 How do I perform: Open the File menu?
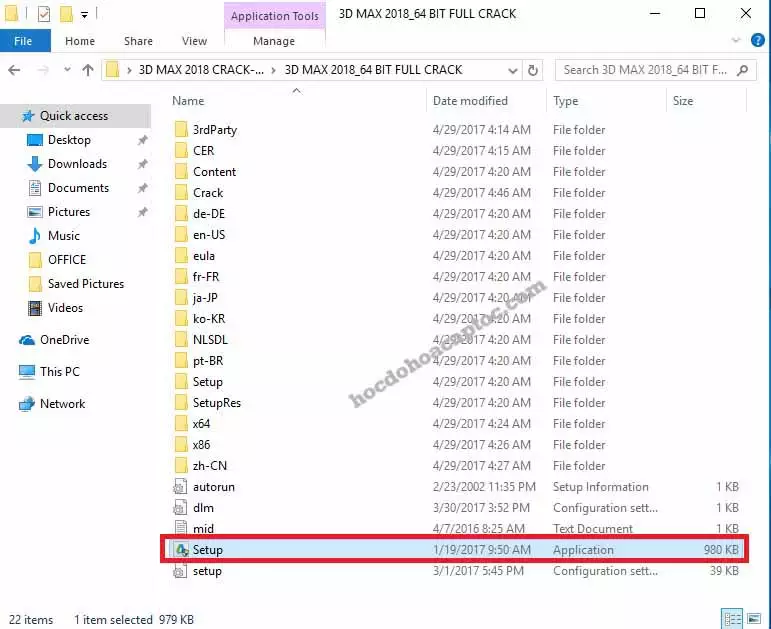(x=23, y=41)
